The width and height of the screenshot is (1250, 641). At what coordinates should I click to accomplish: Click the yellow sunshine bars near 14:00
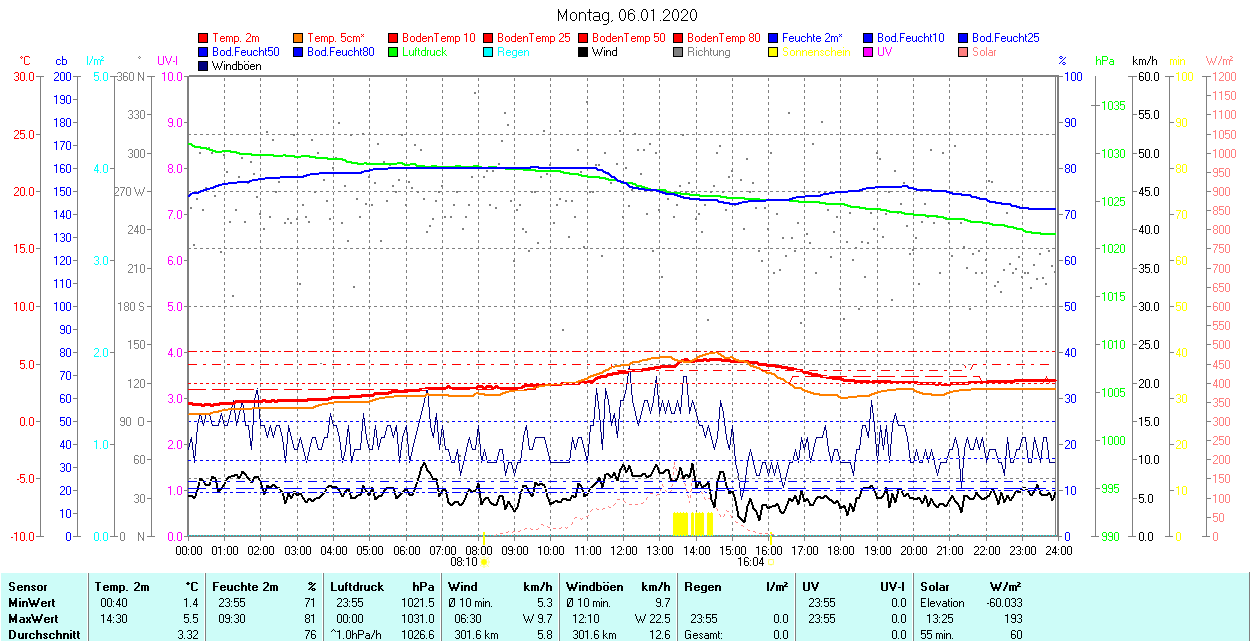point(693,524)
